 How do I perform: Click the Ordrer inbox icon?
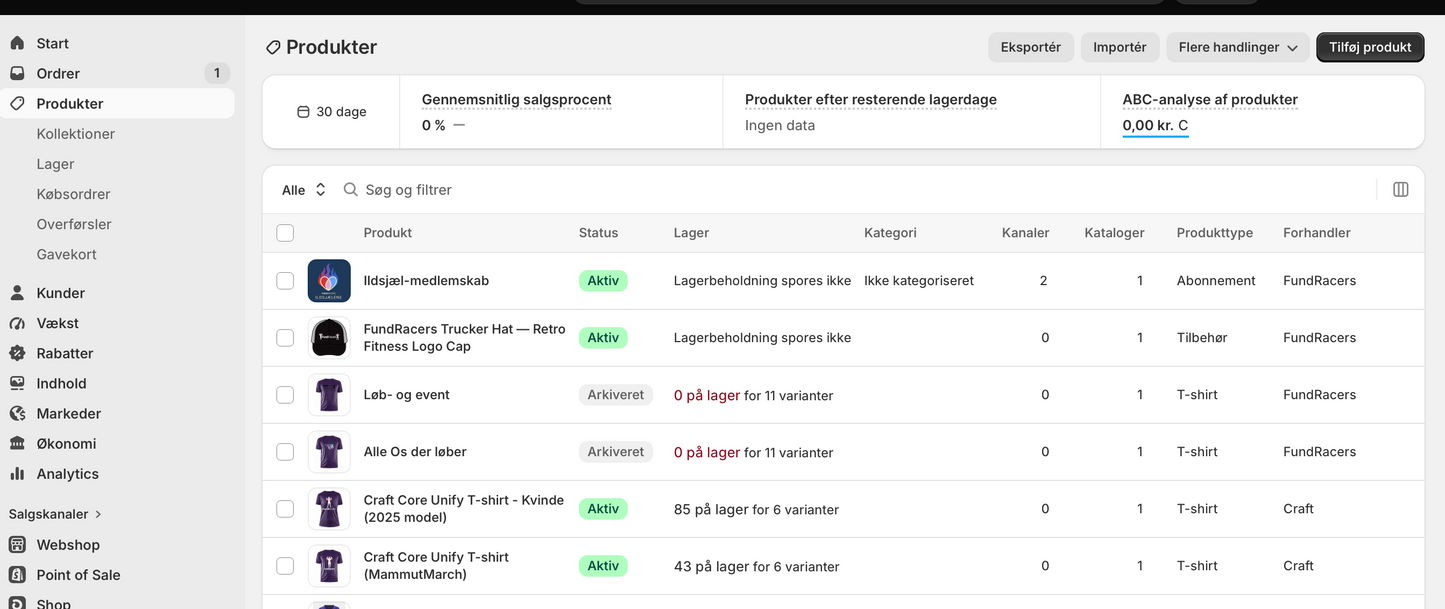click(17, 73)
